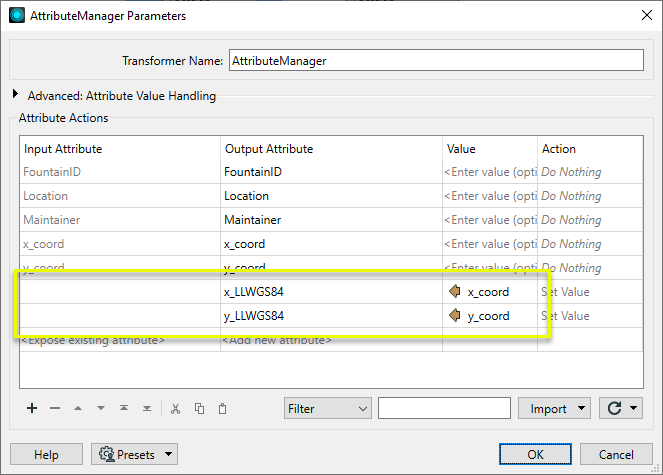The height and width of the screenshot is (475, 663).
Task: Click the move to bottom icon
Action: tap(147, 408)
